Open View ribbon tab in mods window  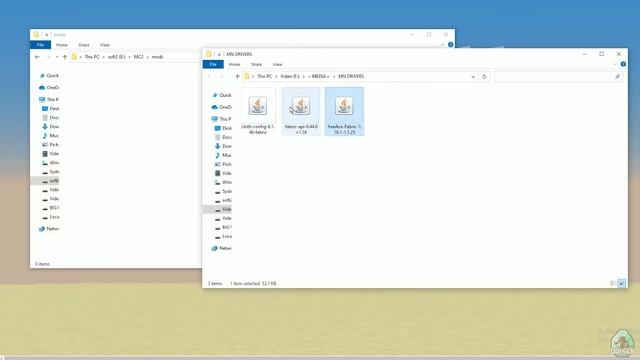(105, 45)
